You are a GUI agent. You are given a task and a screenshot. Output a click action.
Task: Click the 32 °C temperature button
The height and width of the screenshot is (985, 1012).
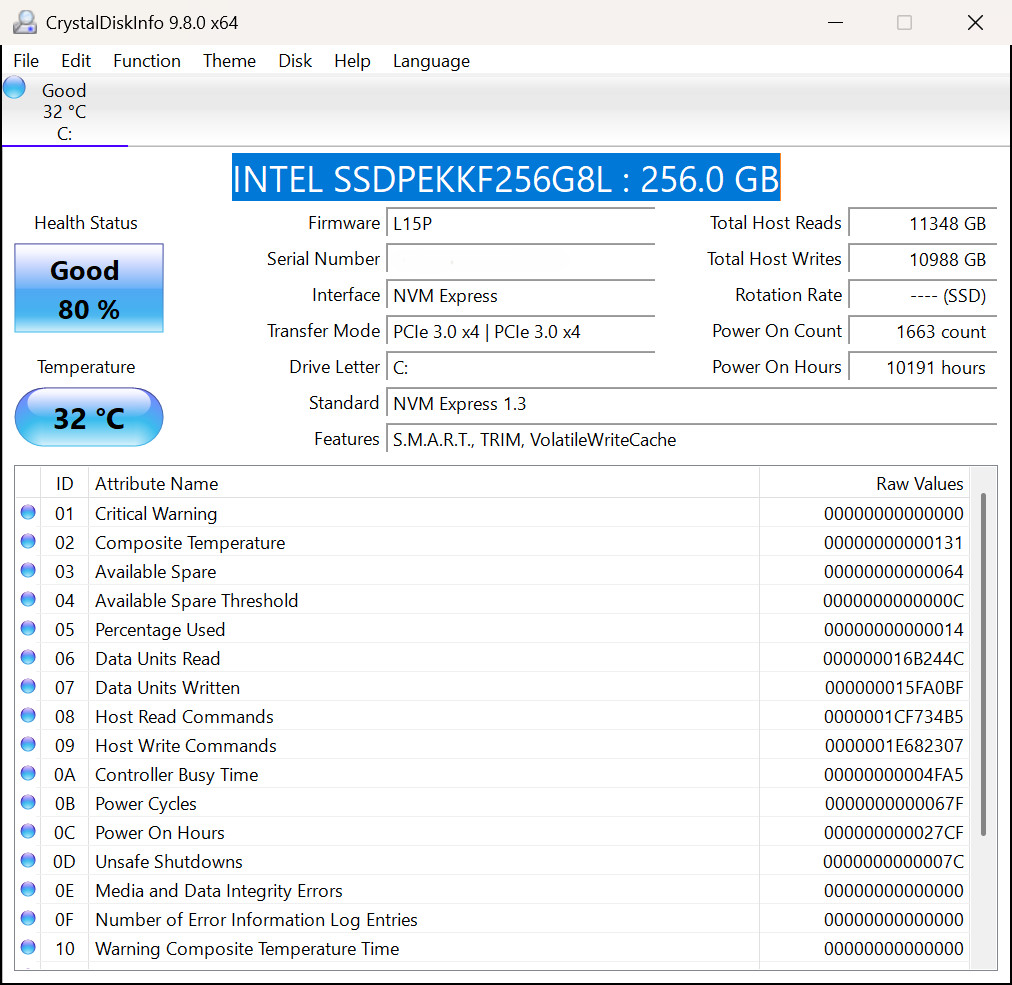89,418
